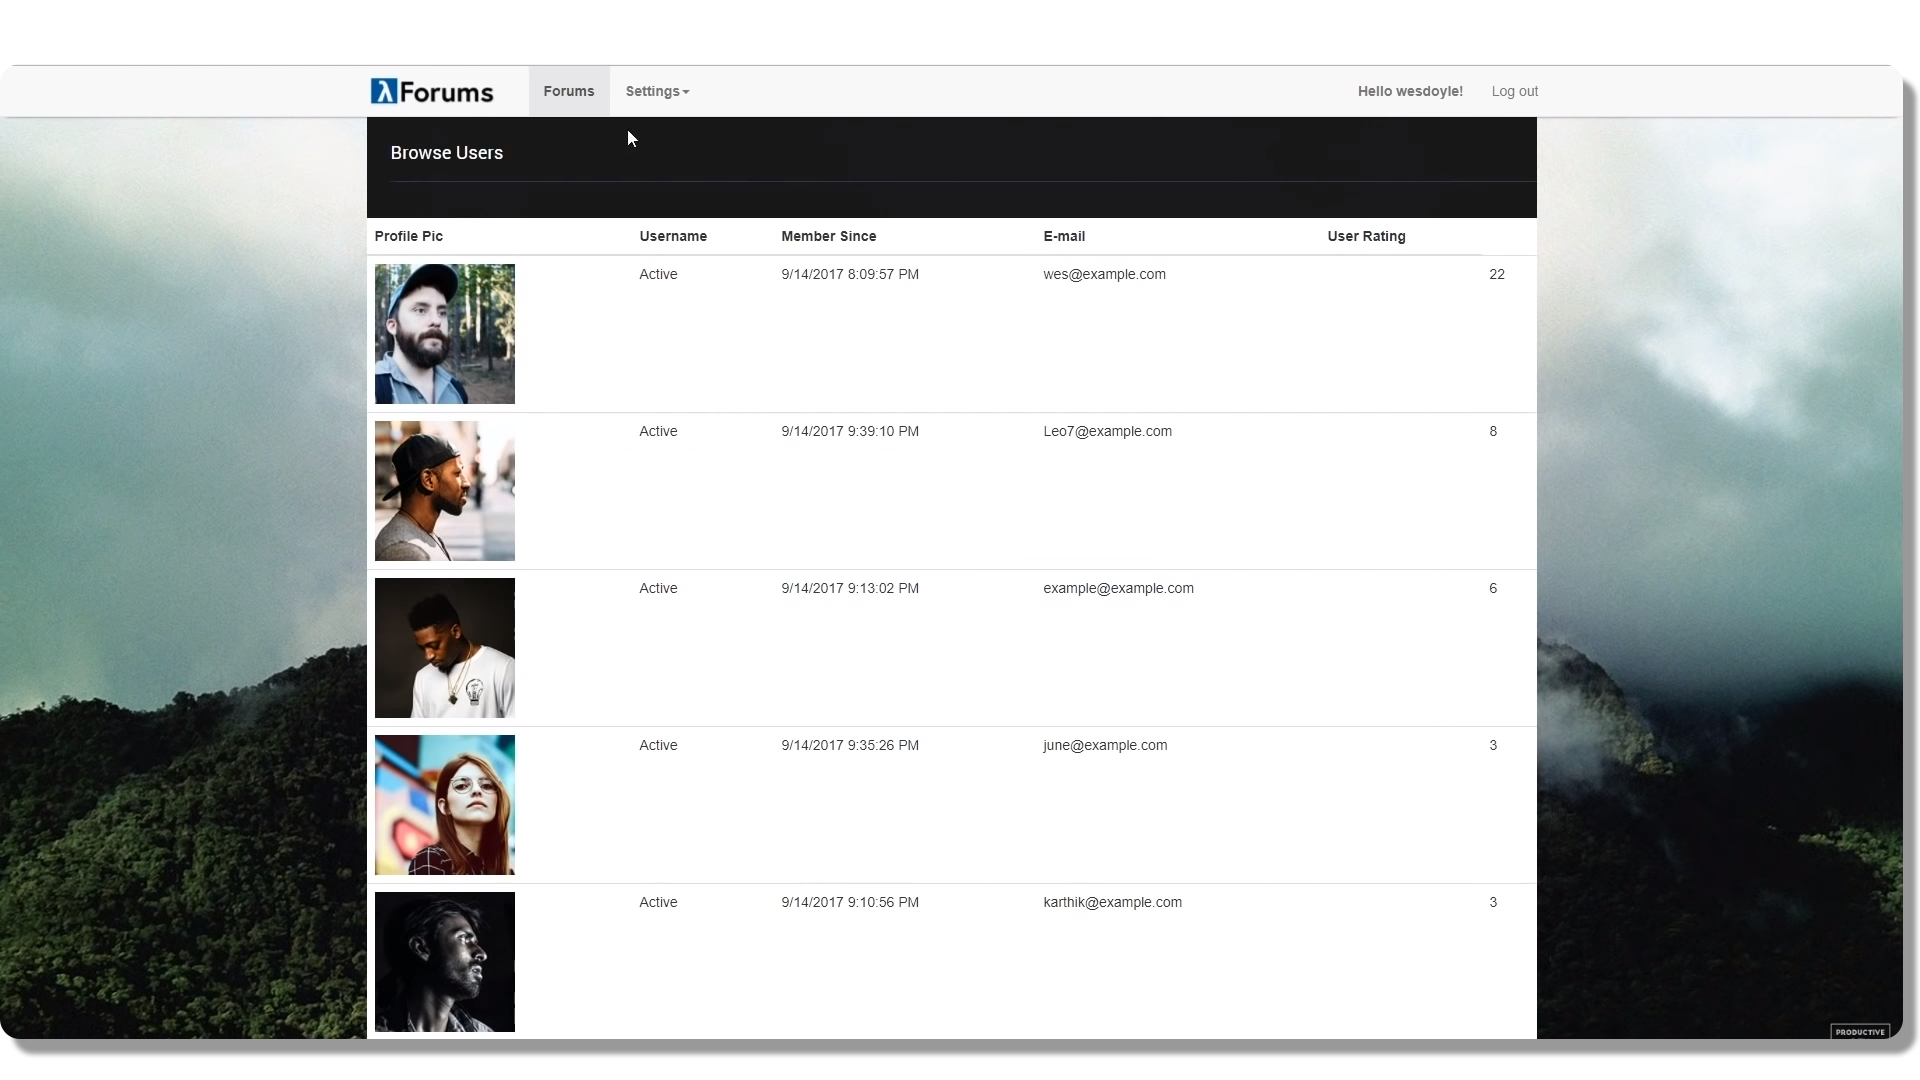1920x1080 pixels.
Task: Click the Profile Pic column header
Action: click(x=409, y=236)
